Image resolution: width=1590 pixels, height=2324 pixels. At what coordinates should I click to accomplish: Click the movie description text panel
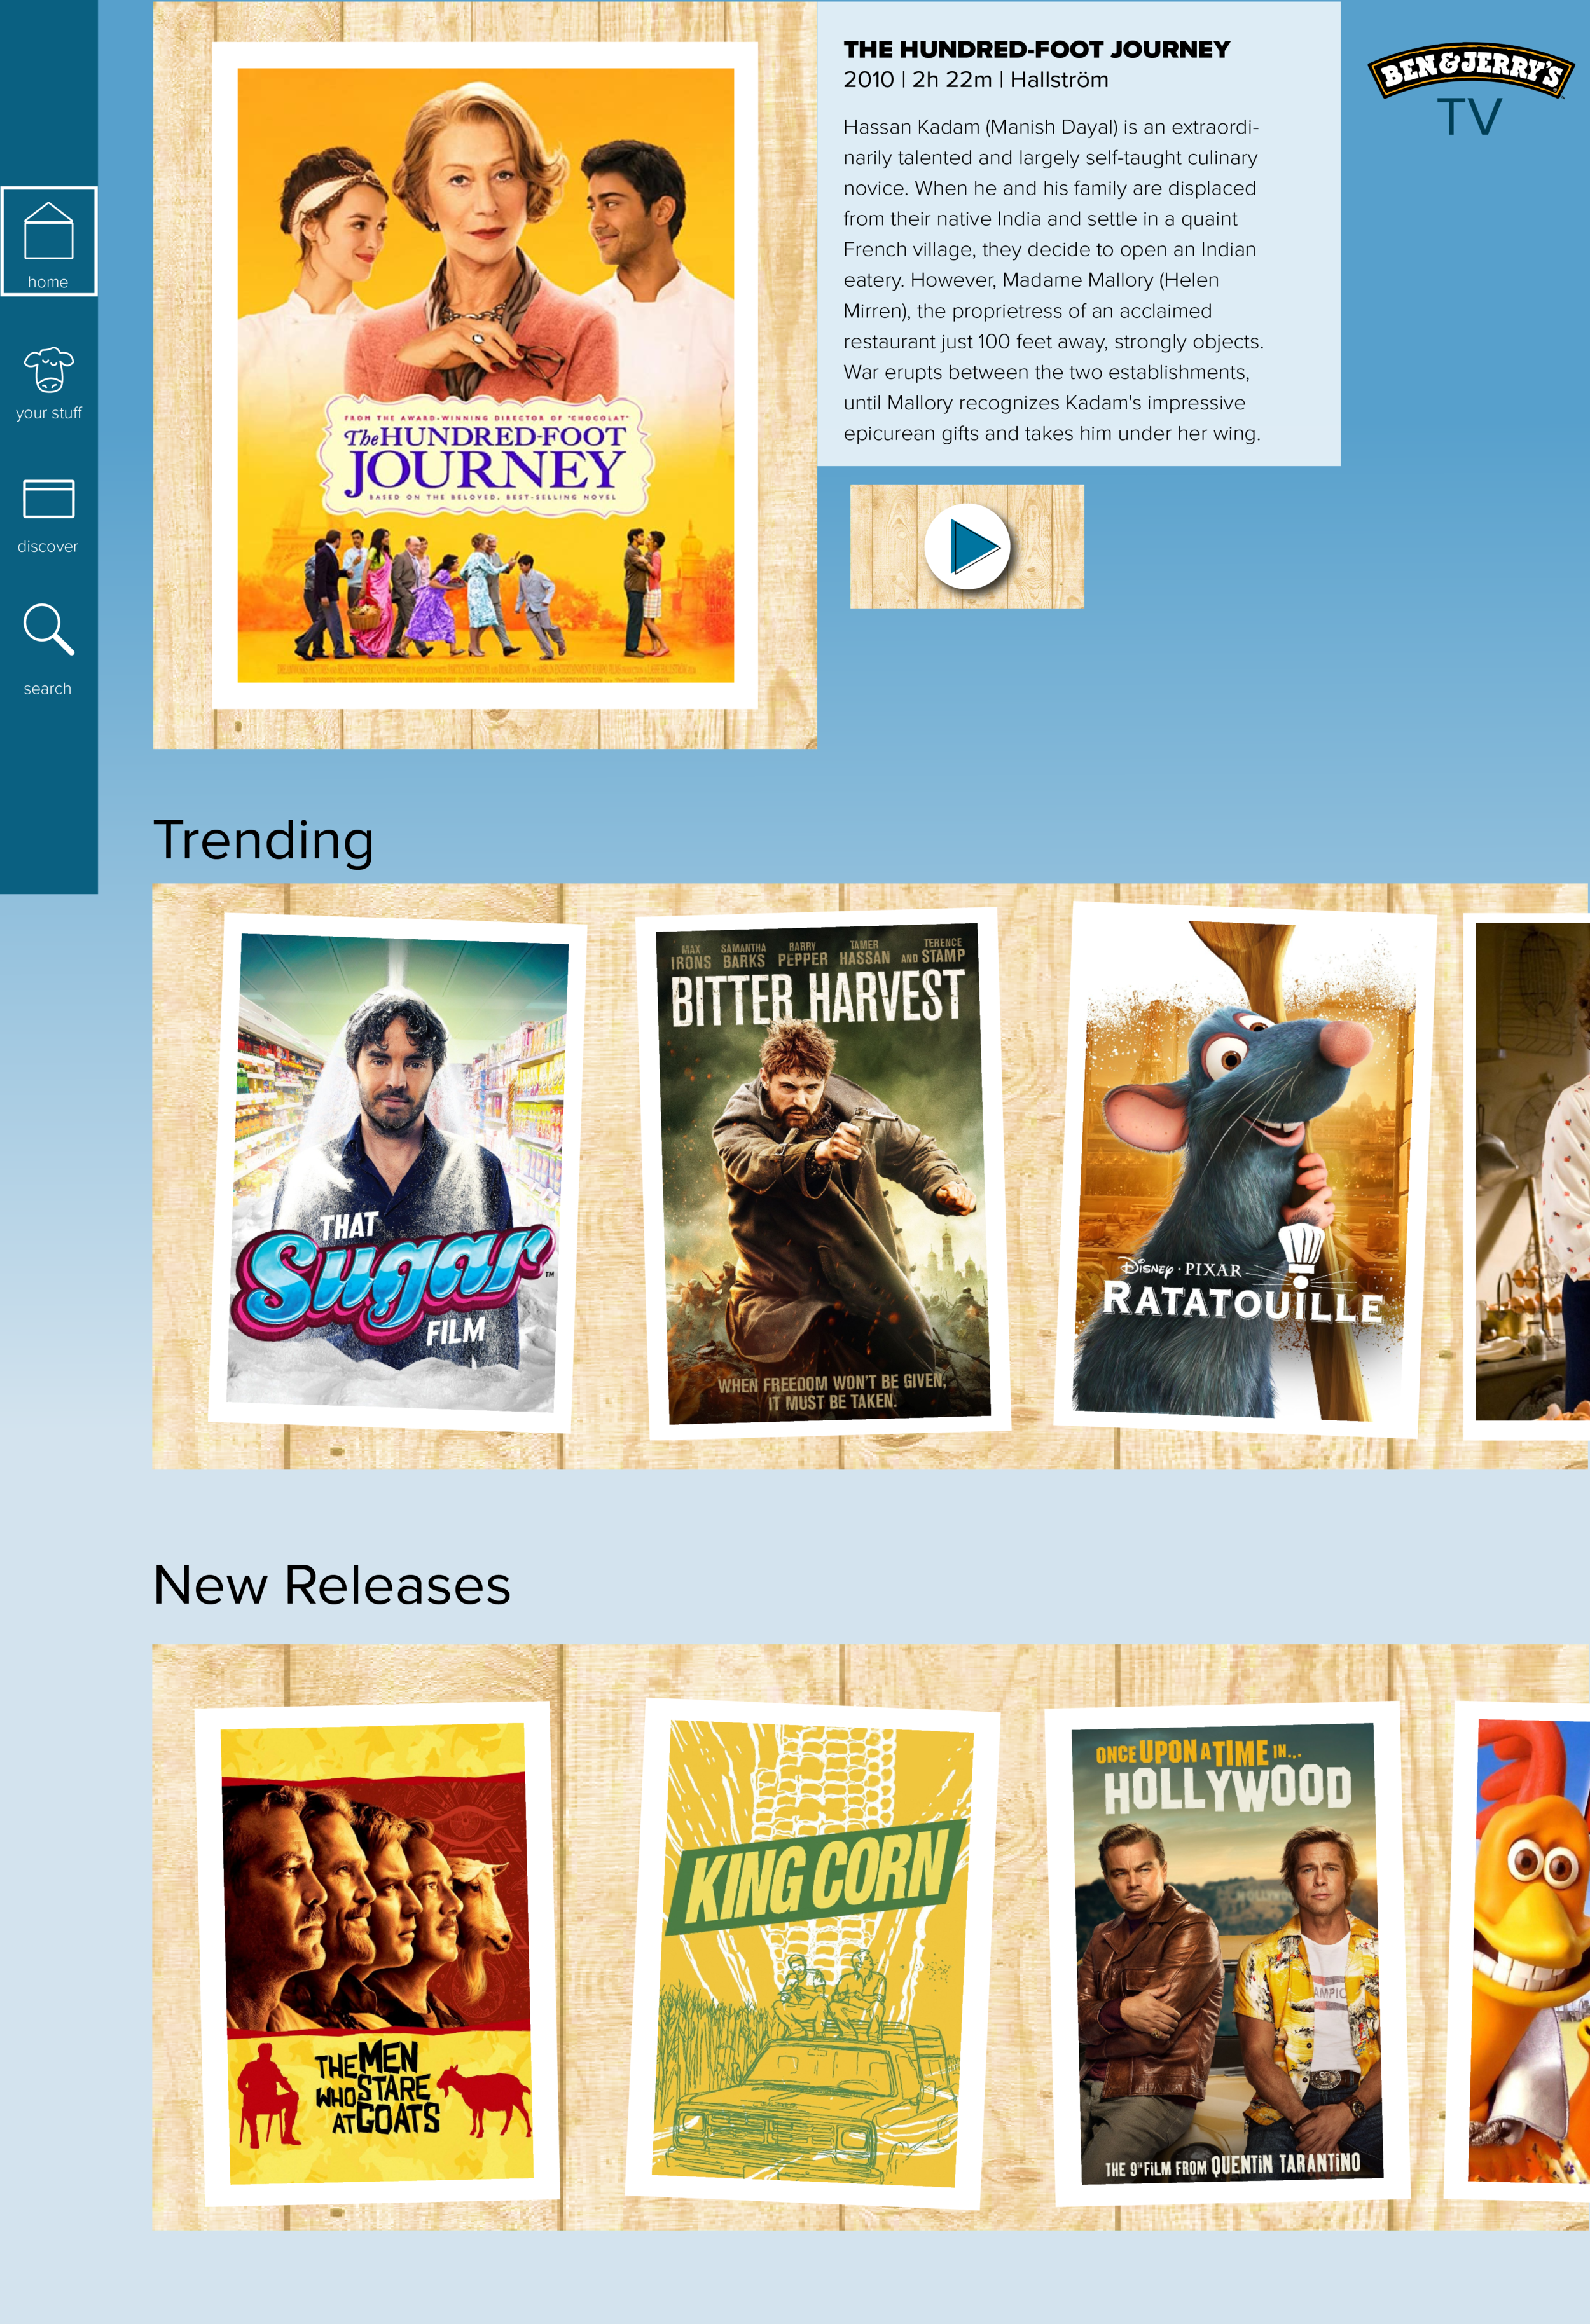[x=1052, y=280]
